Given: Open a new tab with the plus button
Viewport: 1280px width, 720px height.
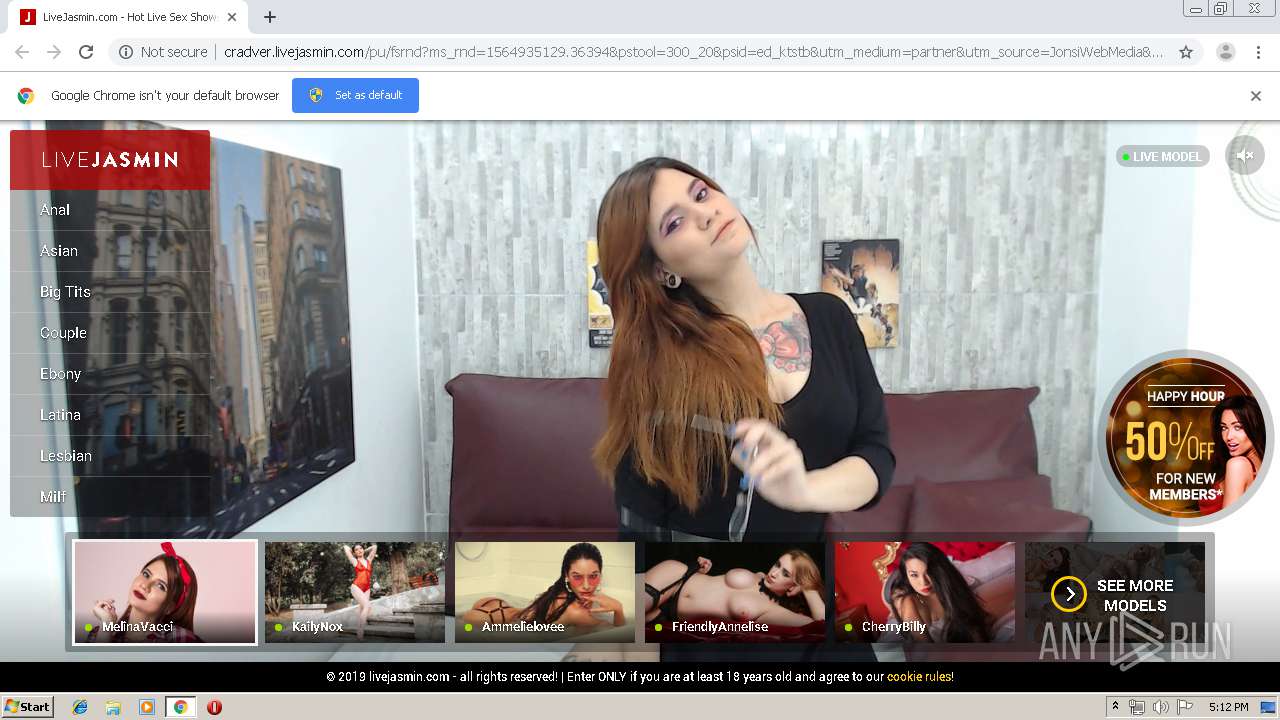Looking at the screenshot, I should 270,17.
